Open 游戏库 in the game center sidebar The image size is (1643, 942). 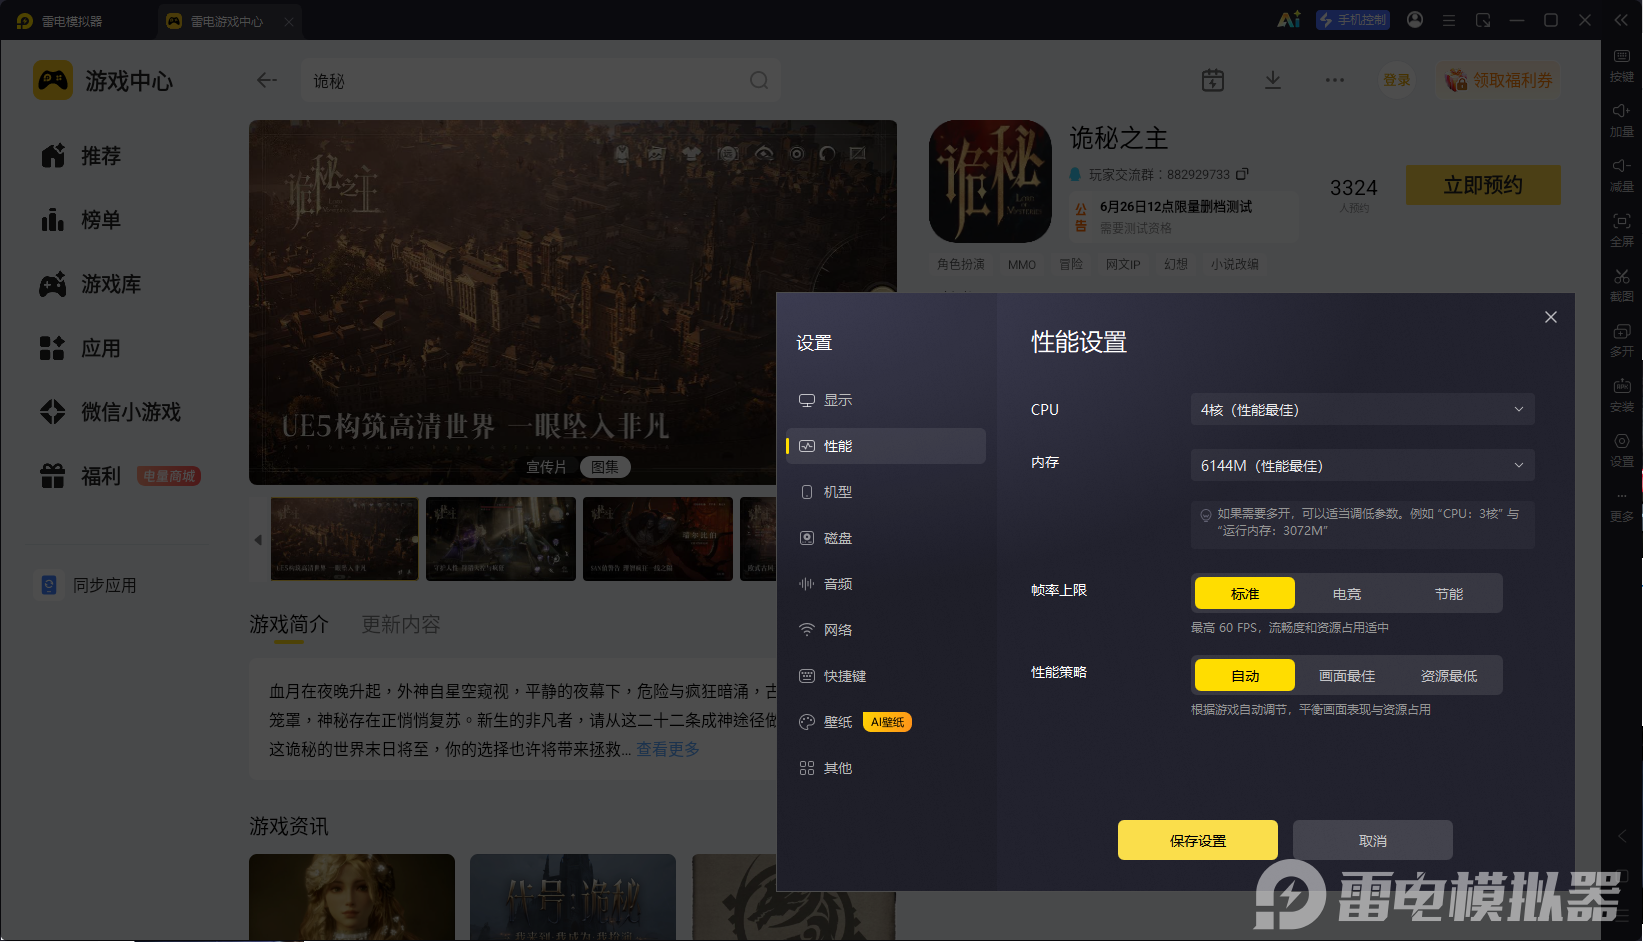(90, 284)
